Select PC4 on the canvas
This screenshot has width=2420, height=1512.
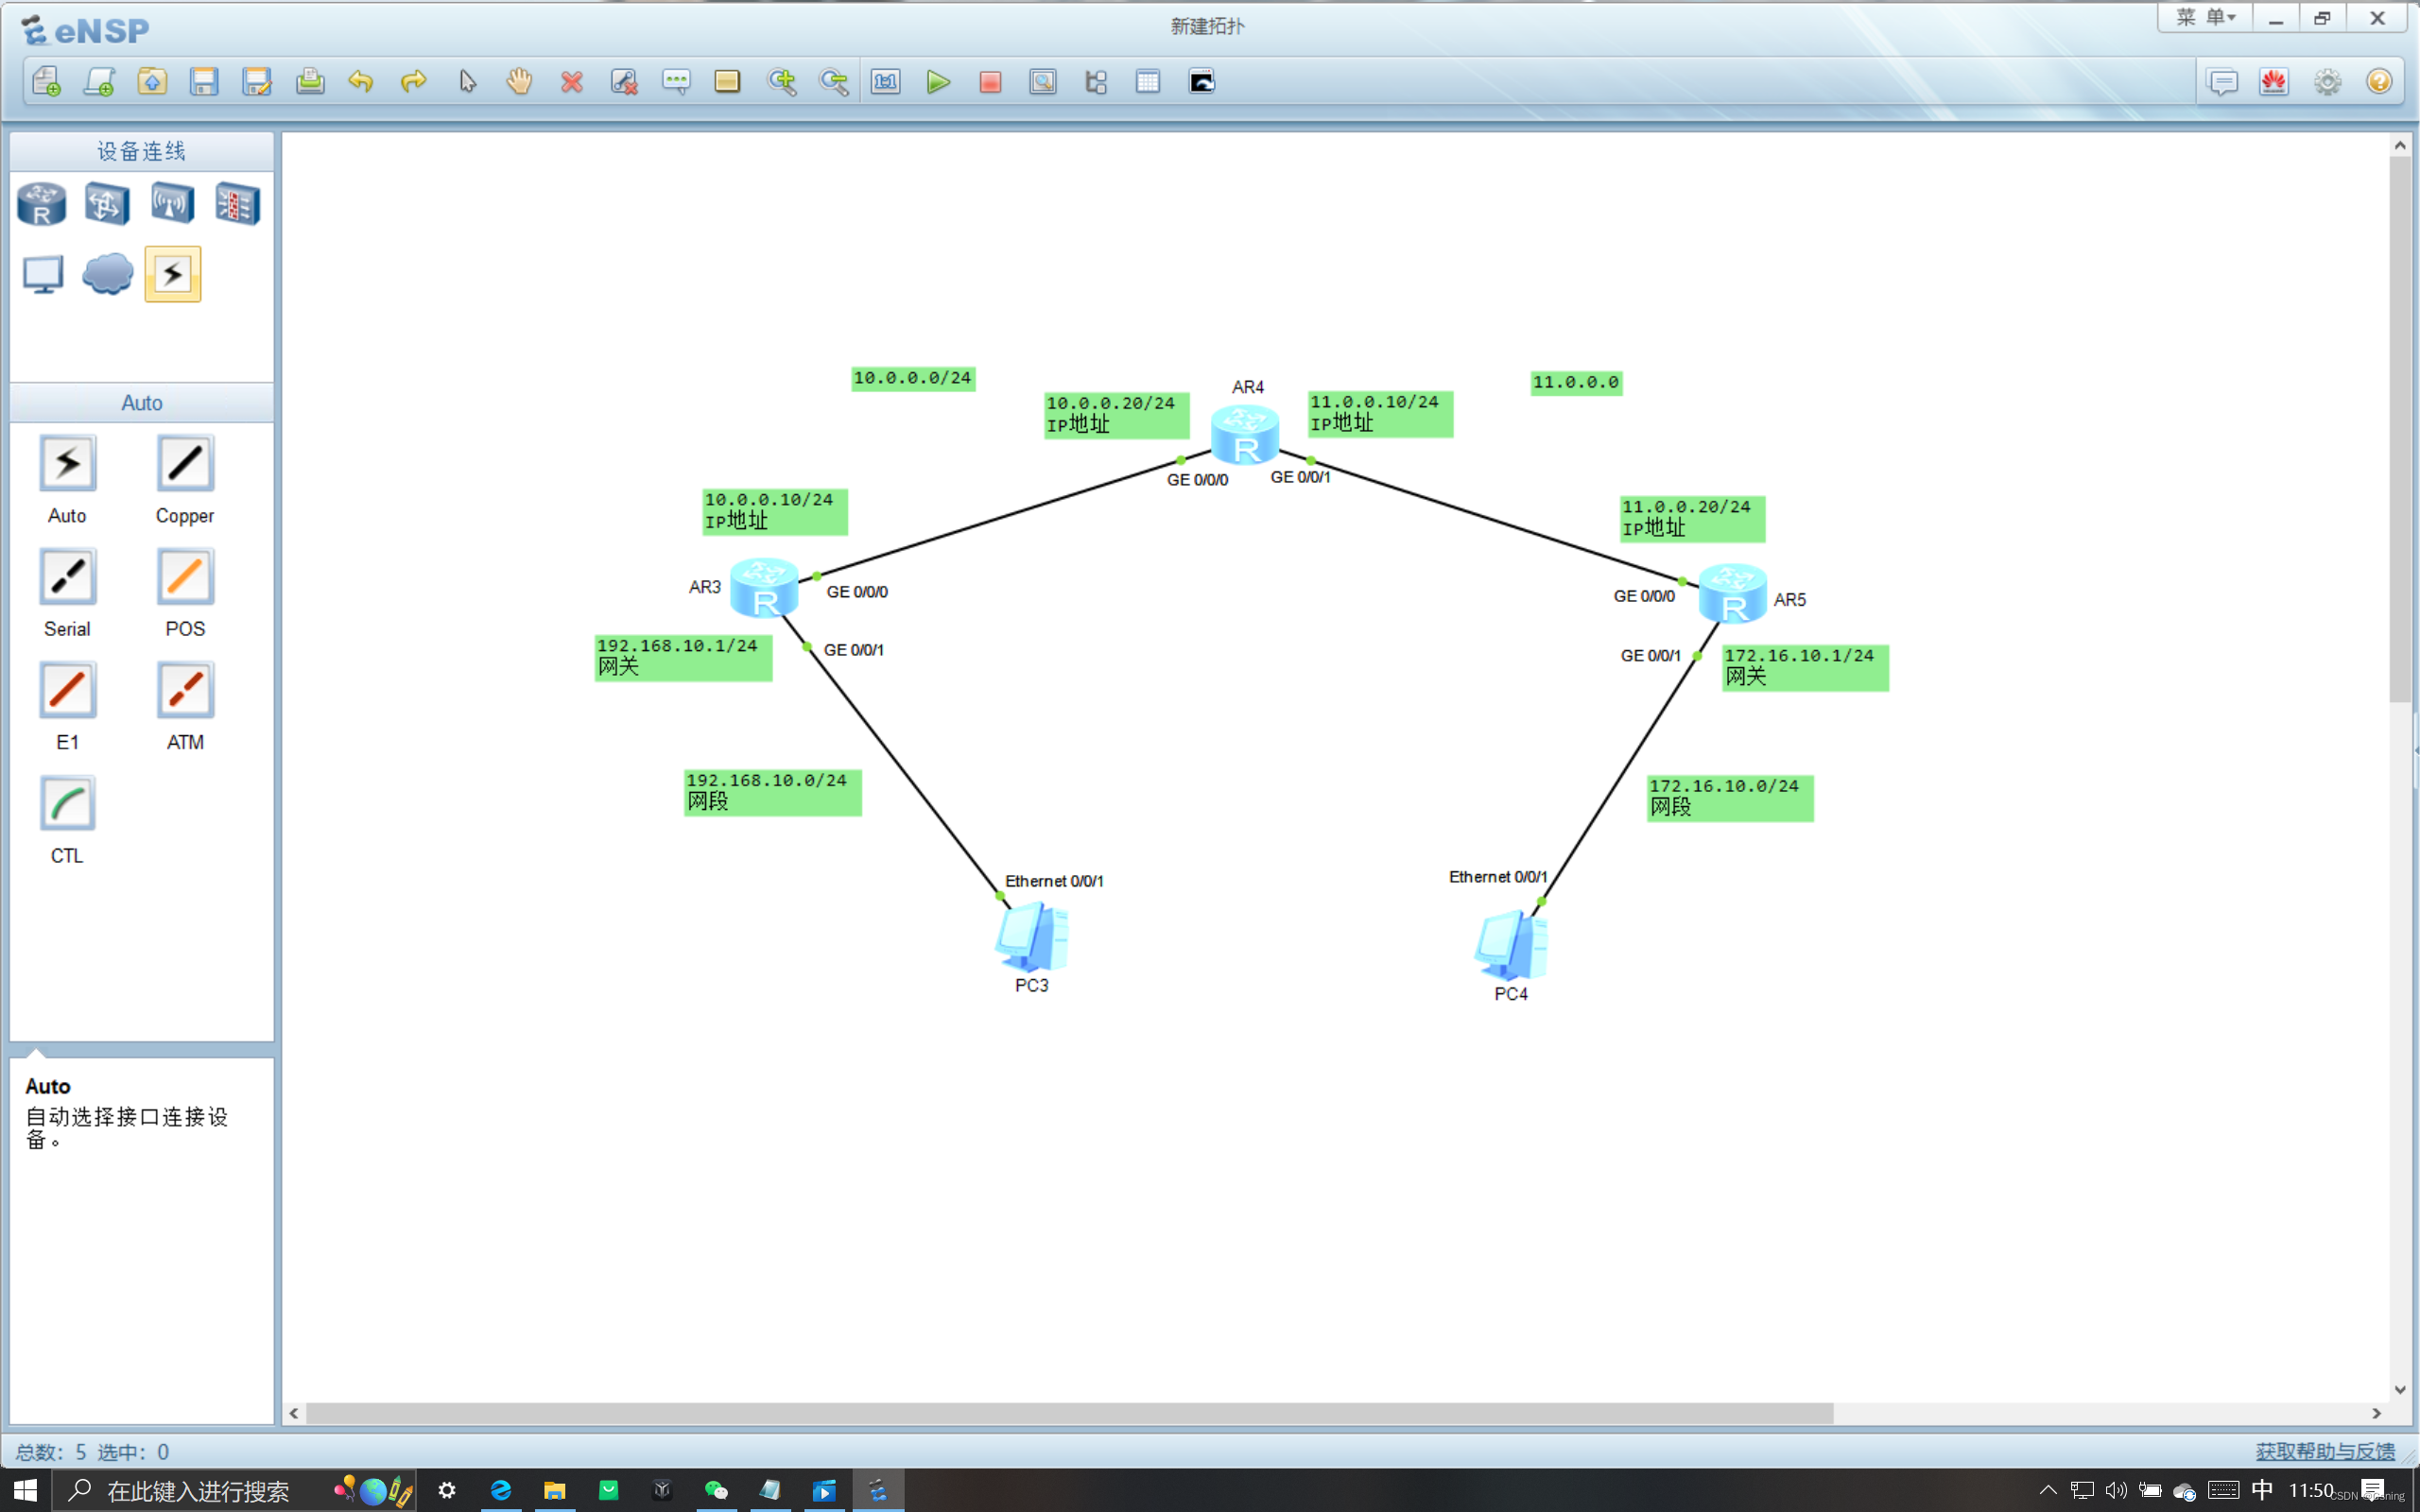1511,945
